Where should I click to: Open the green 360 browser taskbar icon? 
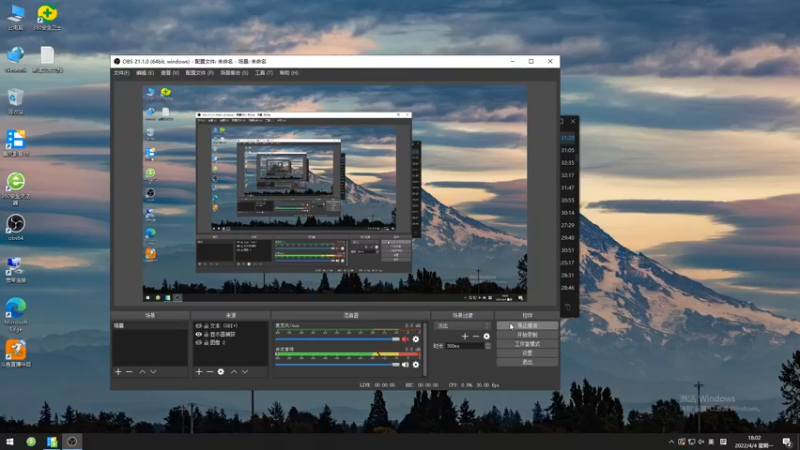tap(31, 441)
